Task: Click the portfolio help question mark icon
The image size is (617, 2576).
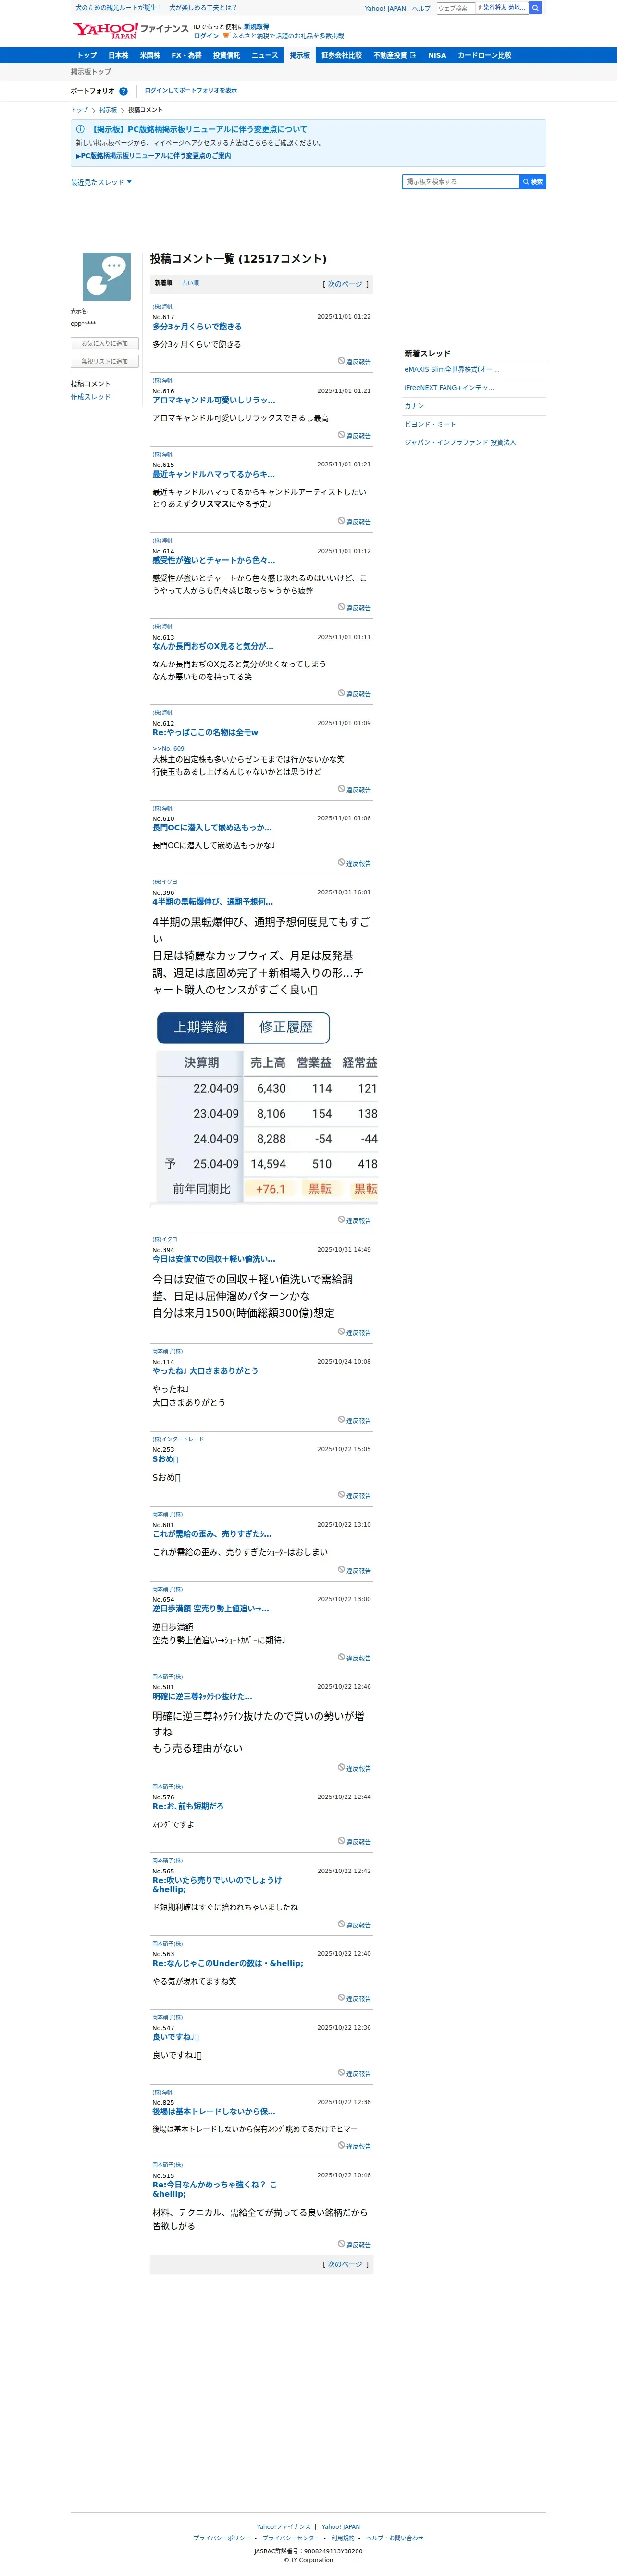Action: (124, 91)
